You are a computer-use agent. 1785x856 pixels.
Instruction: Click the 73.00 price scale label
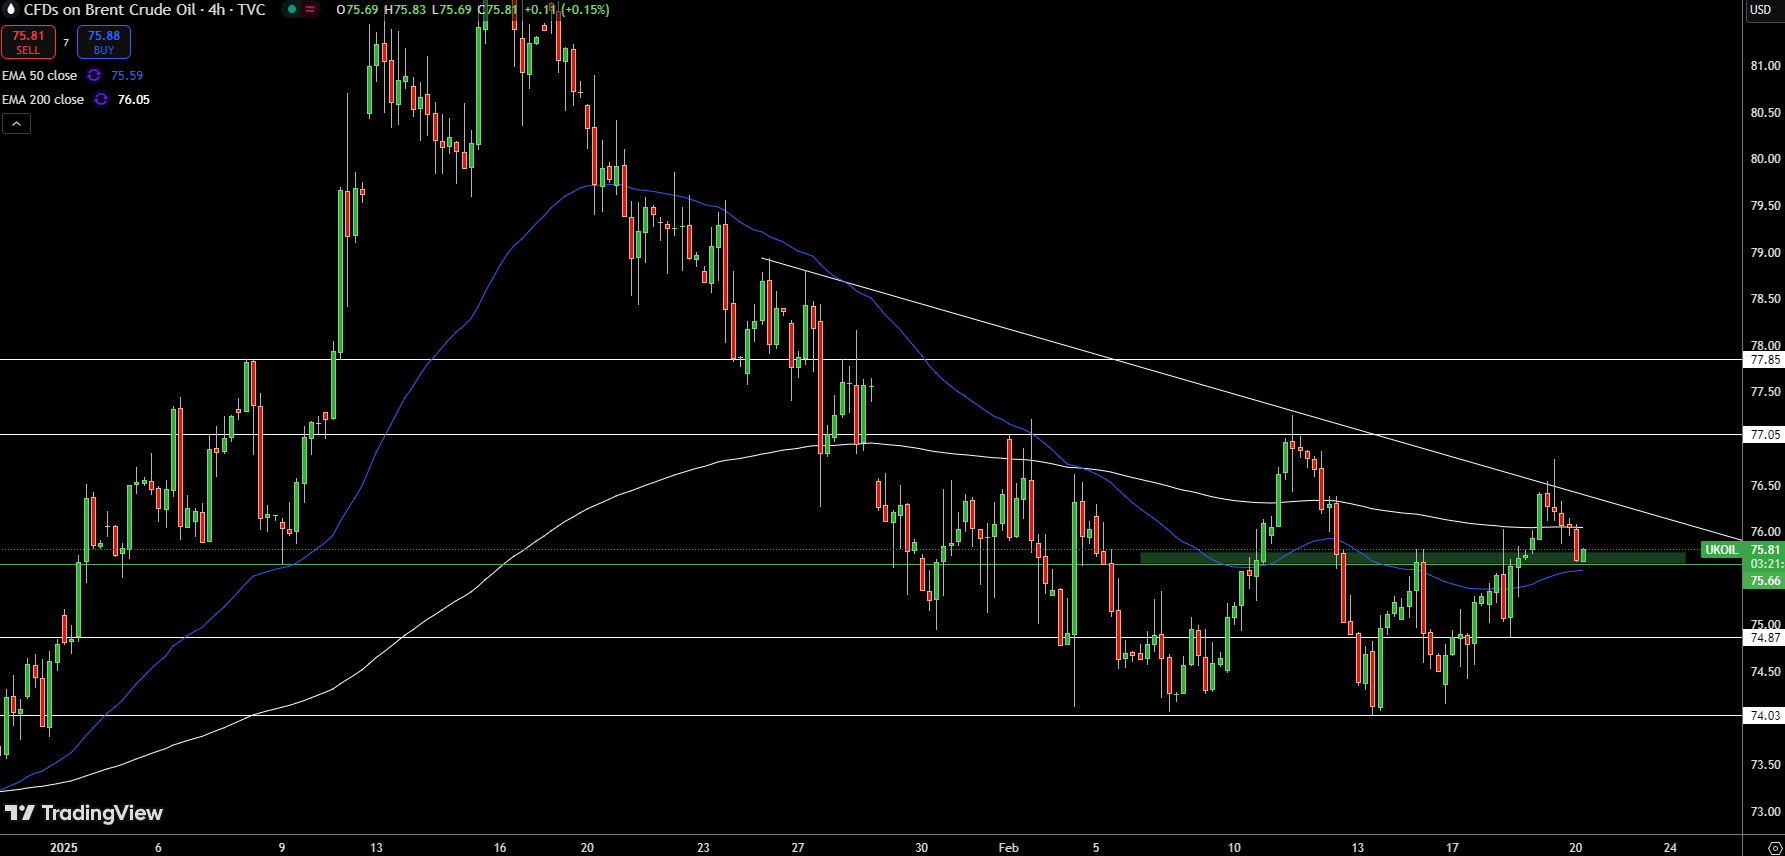point(1765,812)
